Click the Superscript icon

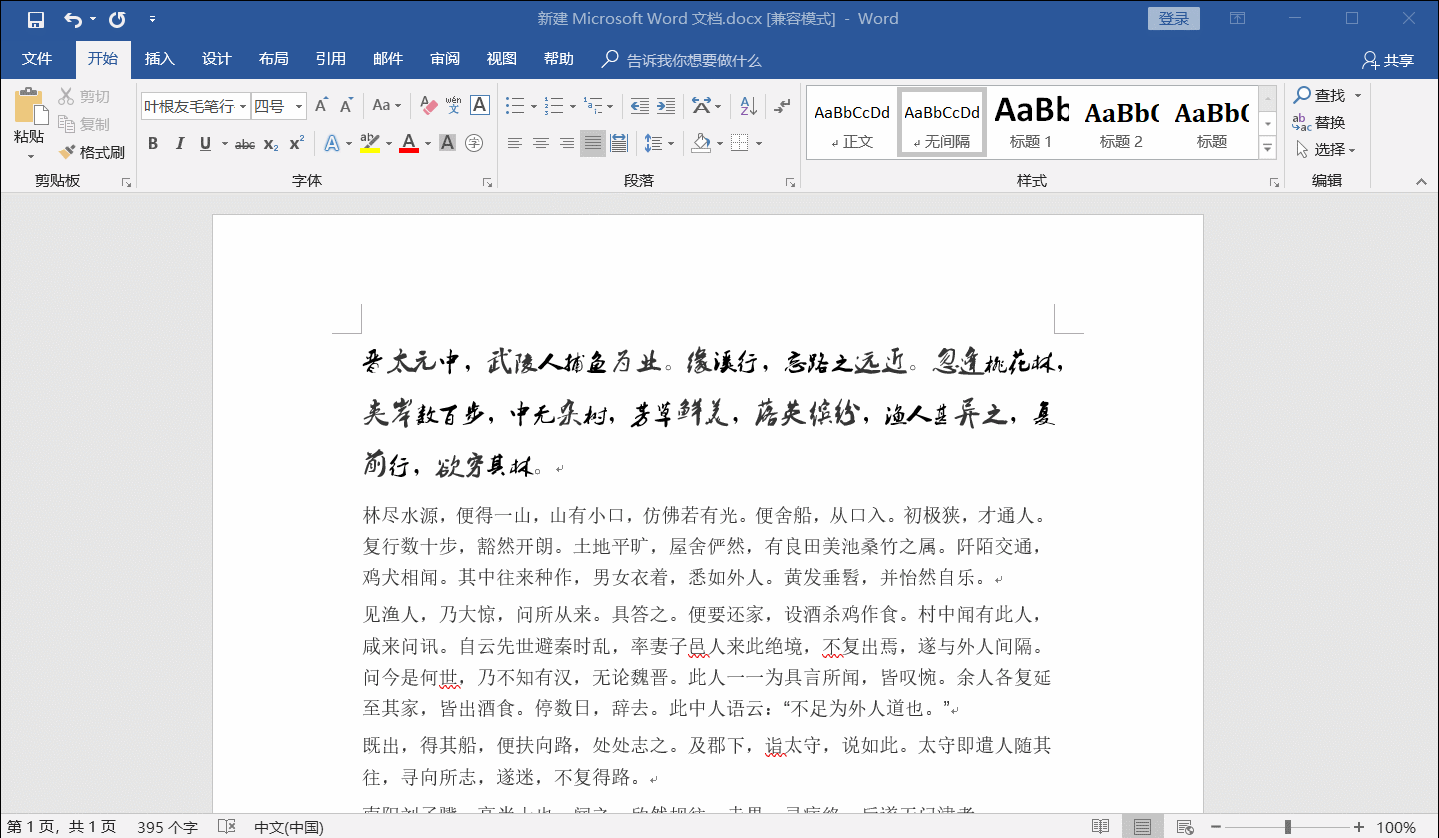[x=296, y=143]
